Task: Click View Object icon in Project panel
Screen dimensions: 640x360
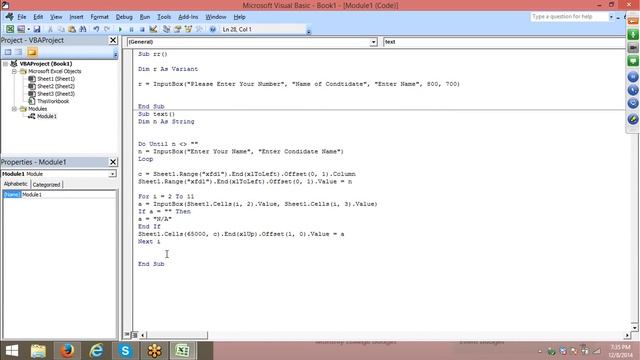Action: [x=19, y=52]
